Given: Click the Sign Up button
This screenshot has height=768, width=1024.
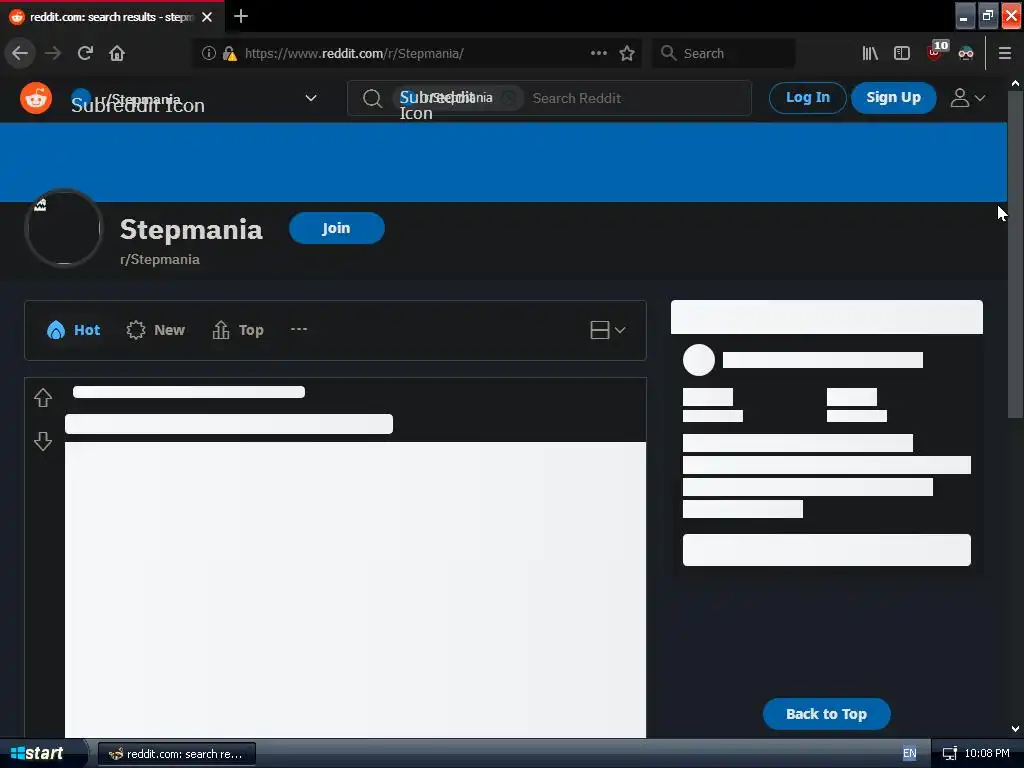Looking at the screenshot, I should coord(893,97).
